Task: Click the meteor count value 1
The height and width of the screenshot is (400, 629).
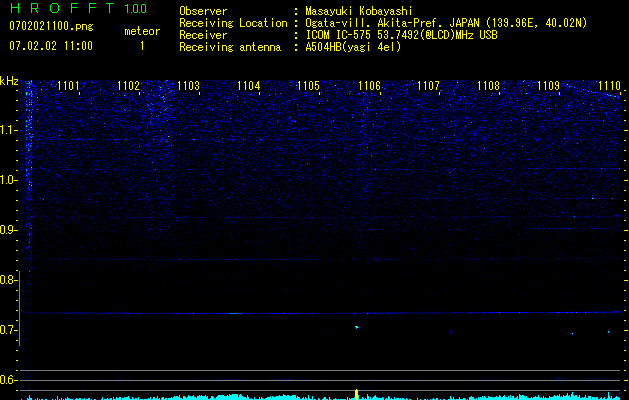Action: coord(142,46)
